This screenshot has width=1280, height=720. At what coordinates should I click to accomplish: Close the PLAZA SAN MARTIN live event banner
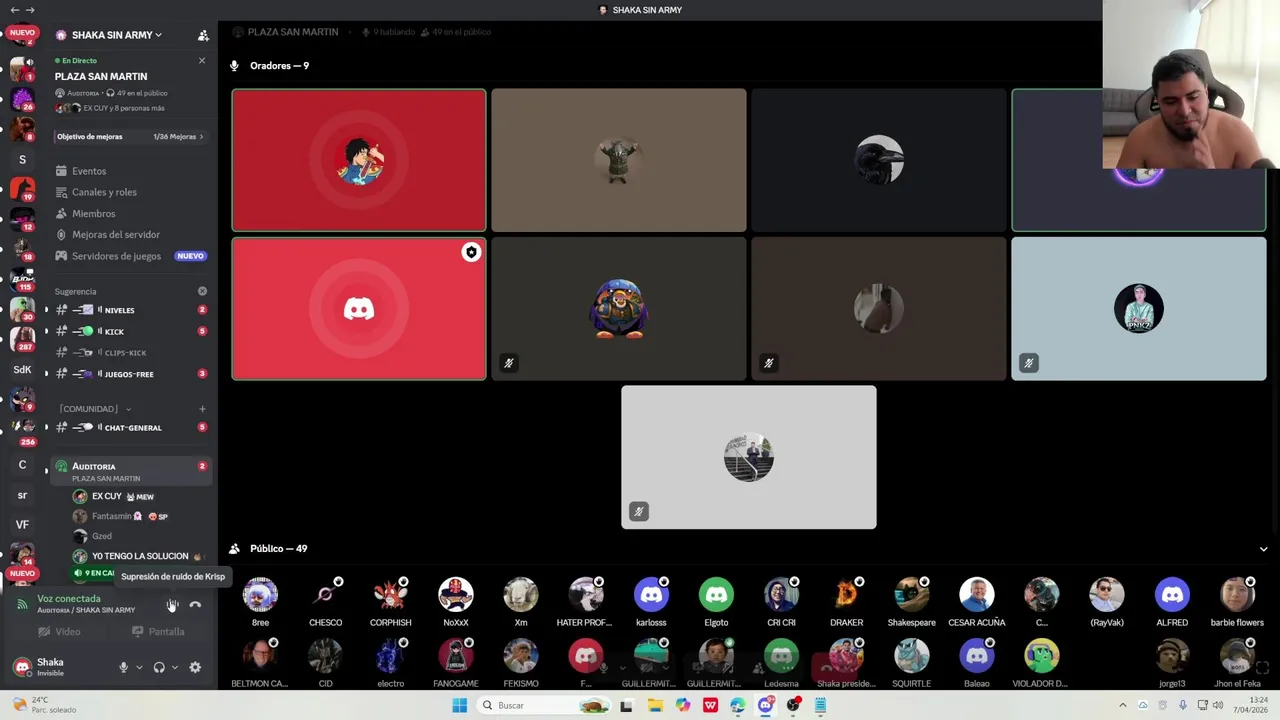[x=202, y=61]
